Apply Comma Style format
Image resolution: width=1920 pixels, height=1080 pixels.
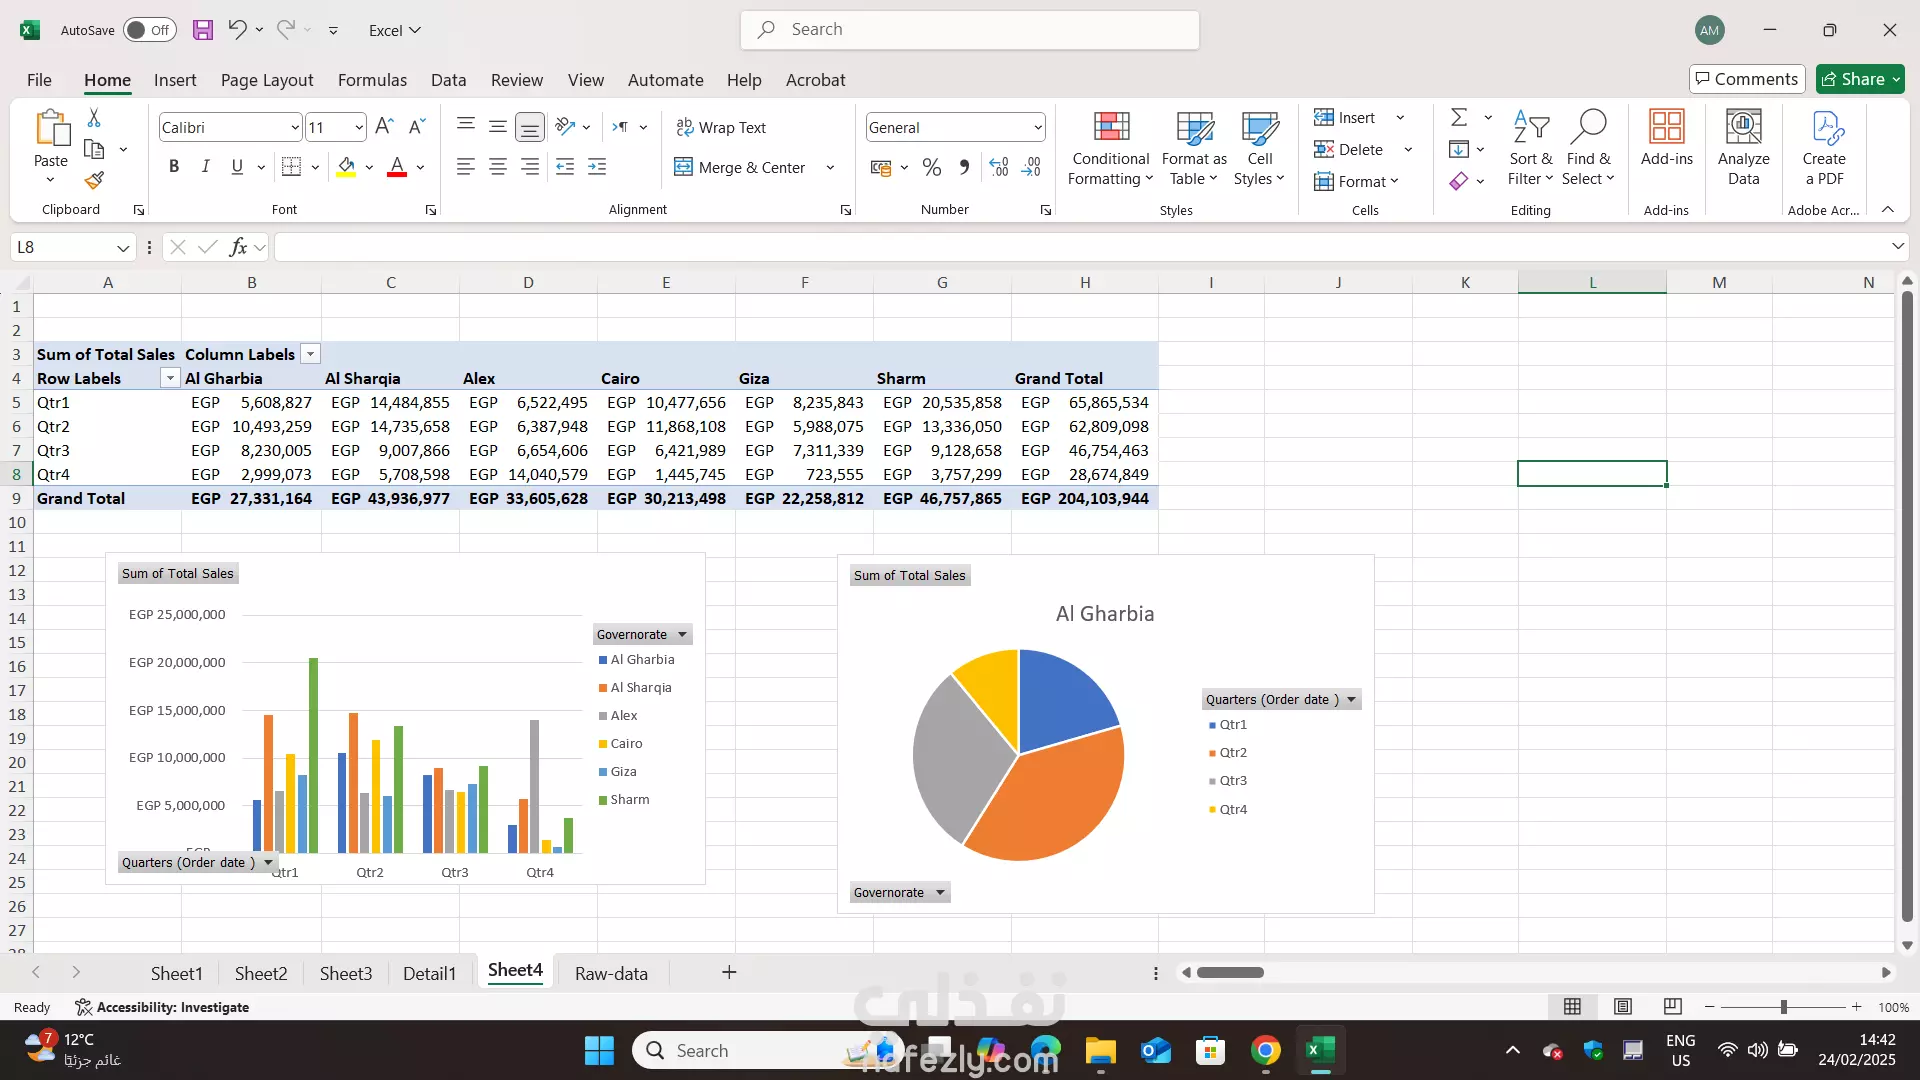(x=964, y=167)
